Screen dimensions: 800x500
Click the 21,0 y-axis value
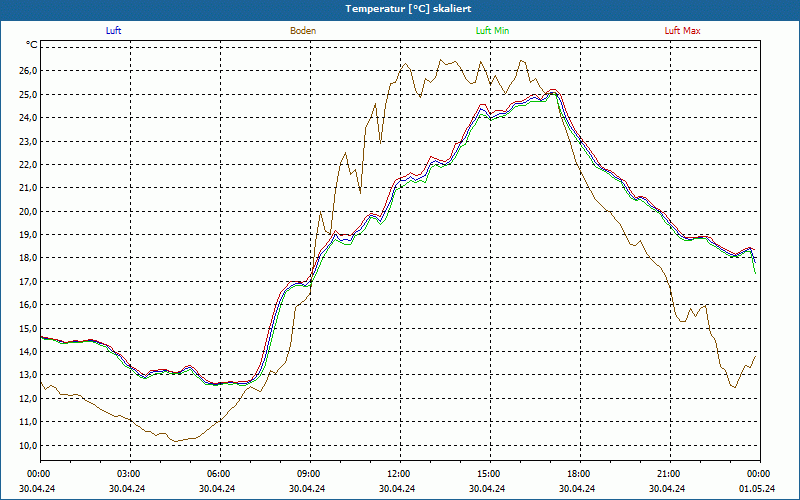(x=29, y=188)
